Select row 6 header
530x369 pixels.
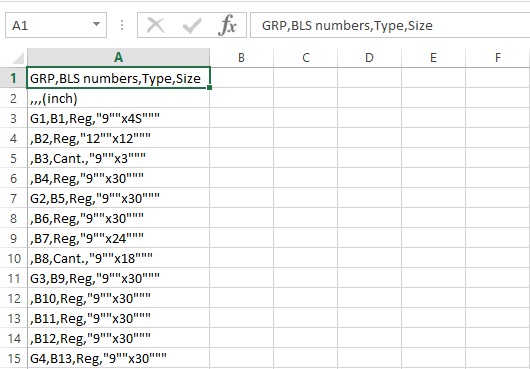(14, 178)
